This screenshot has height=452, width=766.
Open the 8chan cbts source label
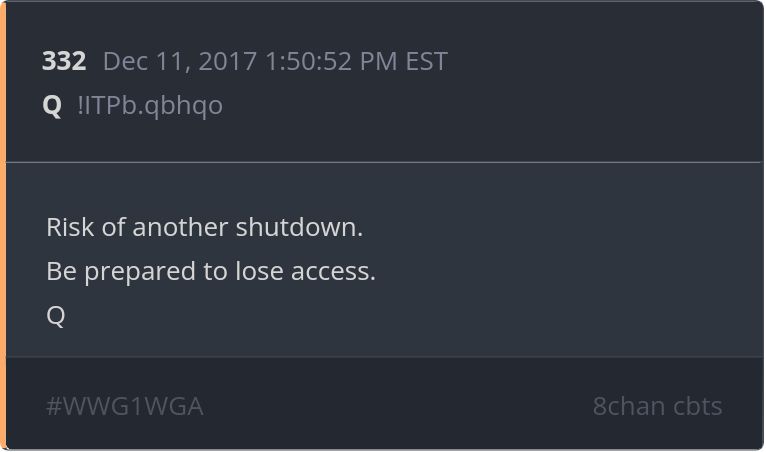(657, 407)
